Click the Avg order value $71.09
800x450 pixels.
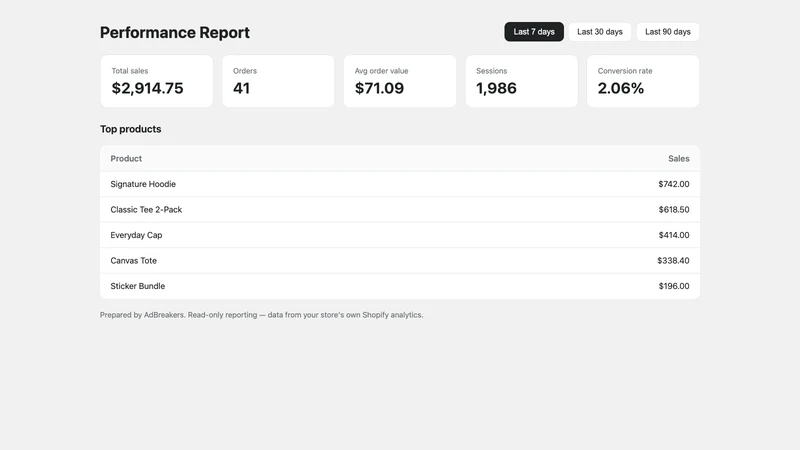tap(379, 88)
